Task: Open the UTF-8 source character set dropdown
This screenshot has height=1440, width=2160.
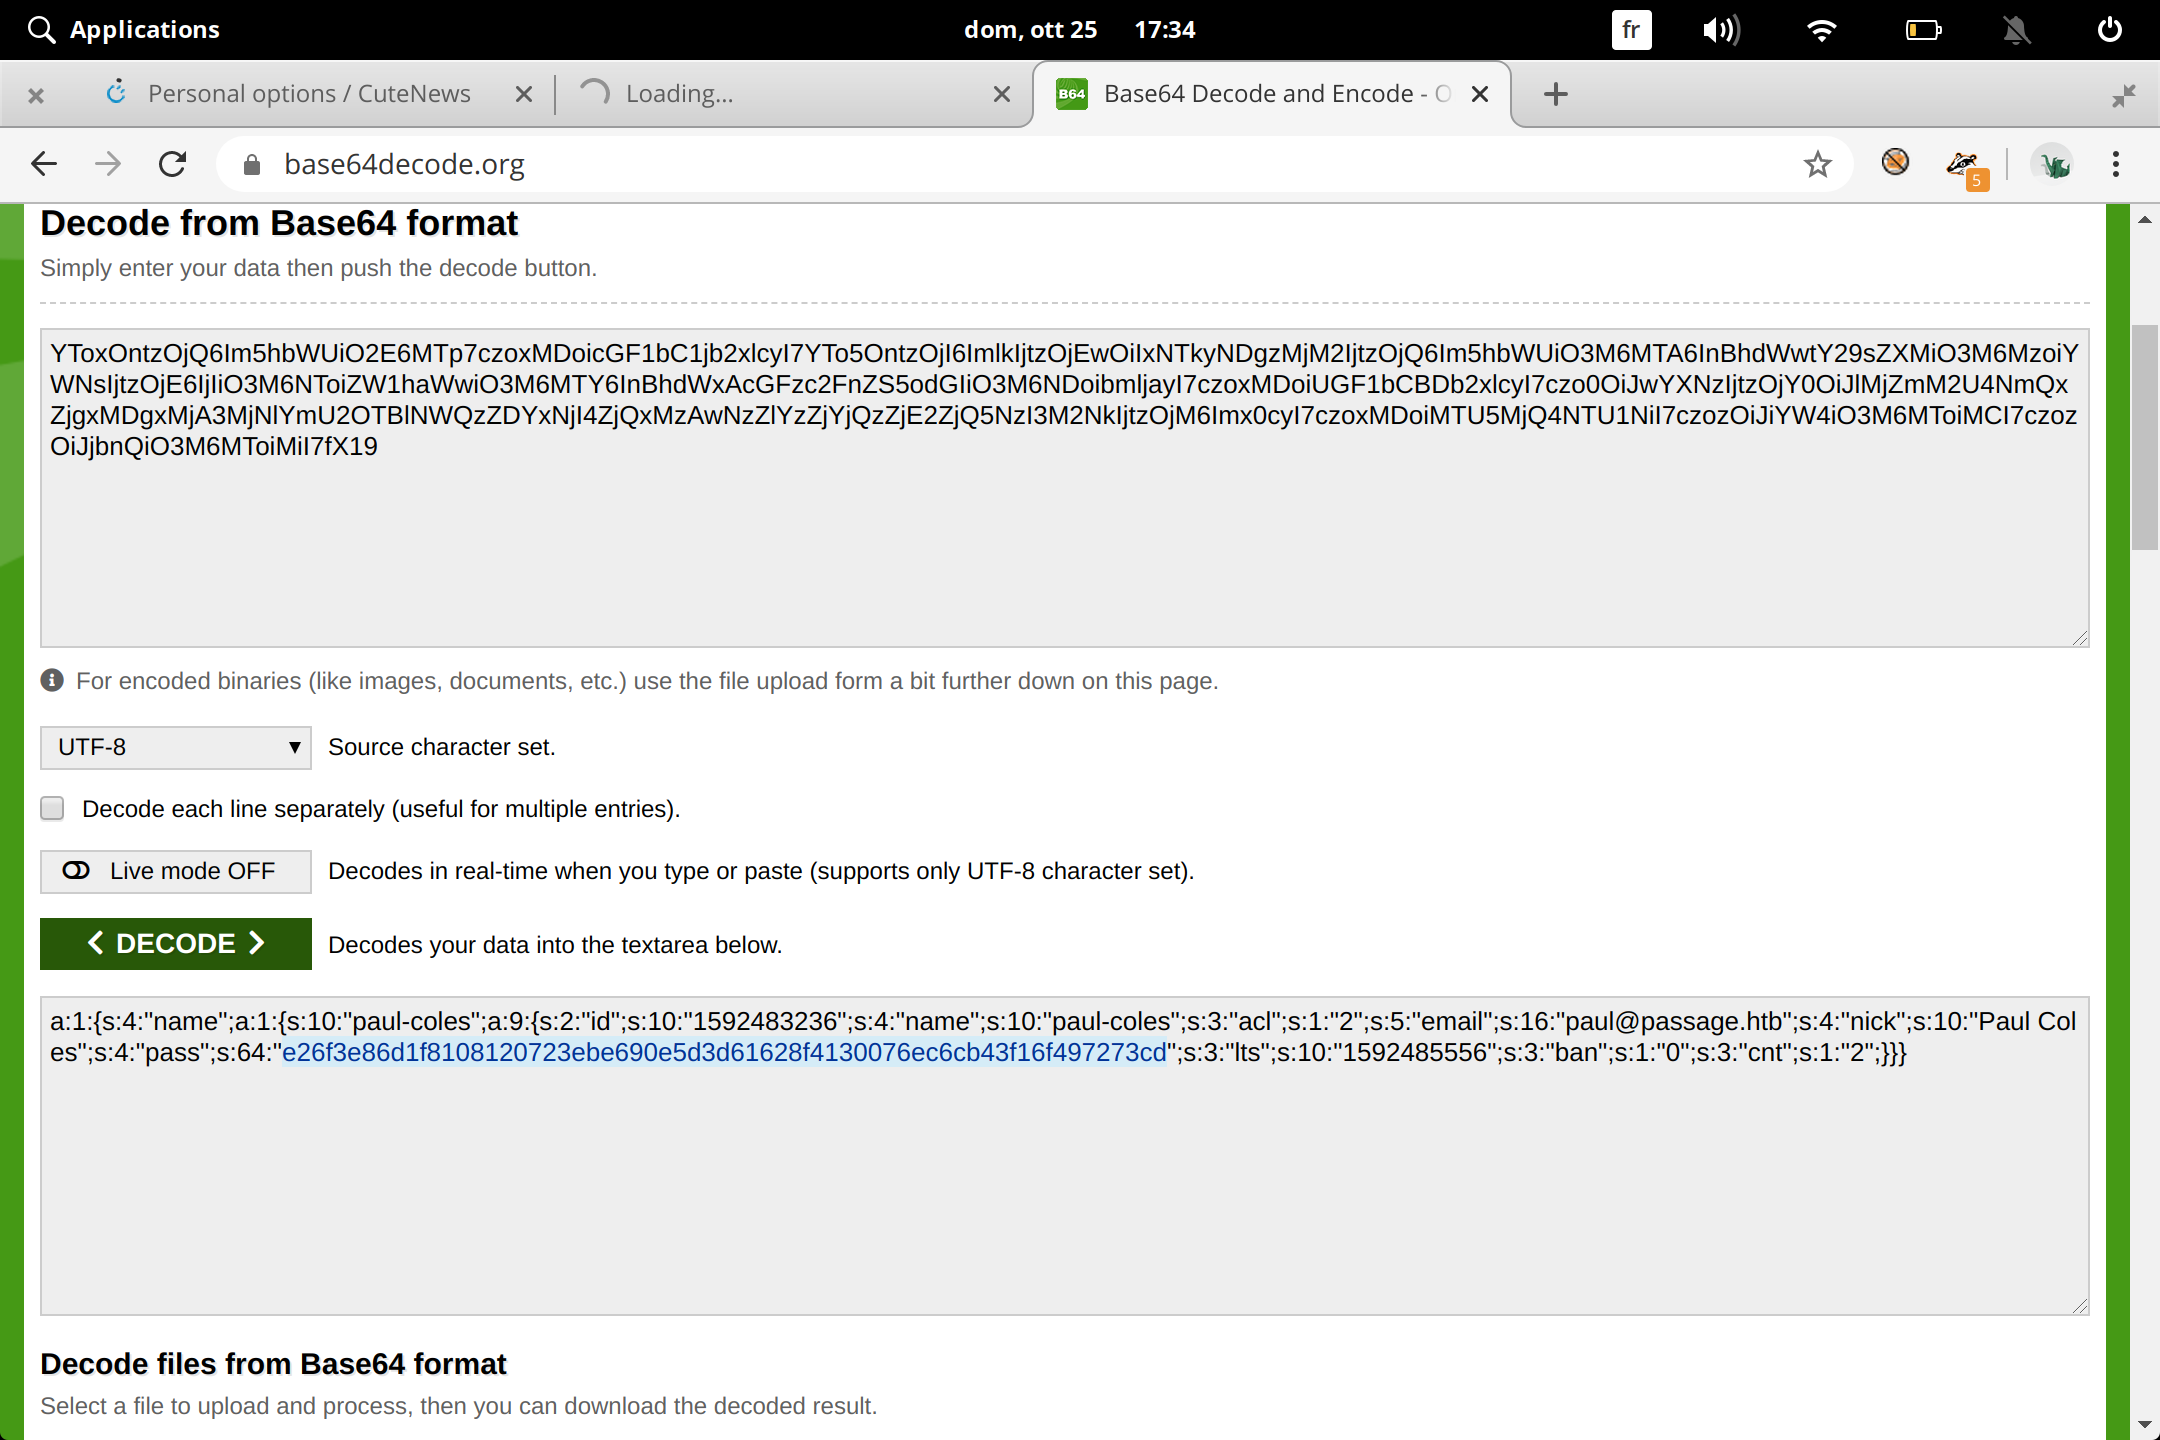Action: pyautogui.click(x=176, y=747)
